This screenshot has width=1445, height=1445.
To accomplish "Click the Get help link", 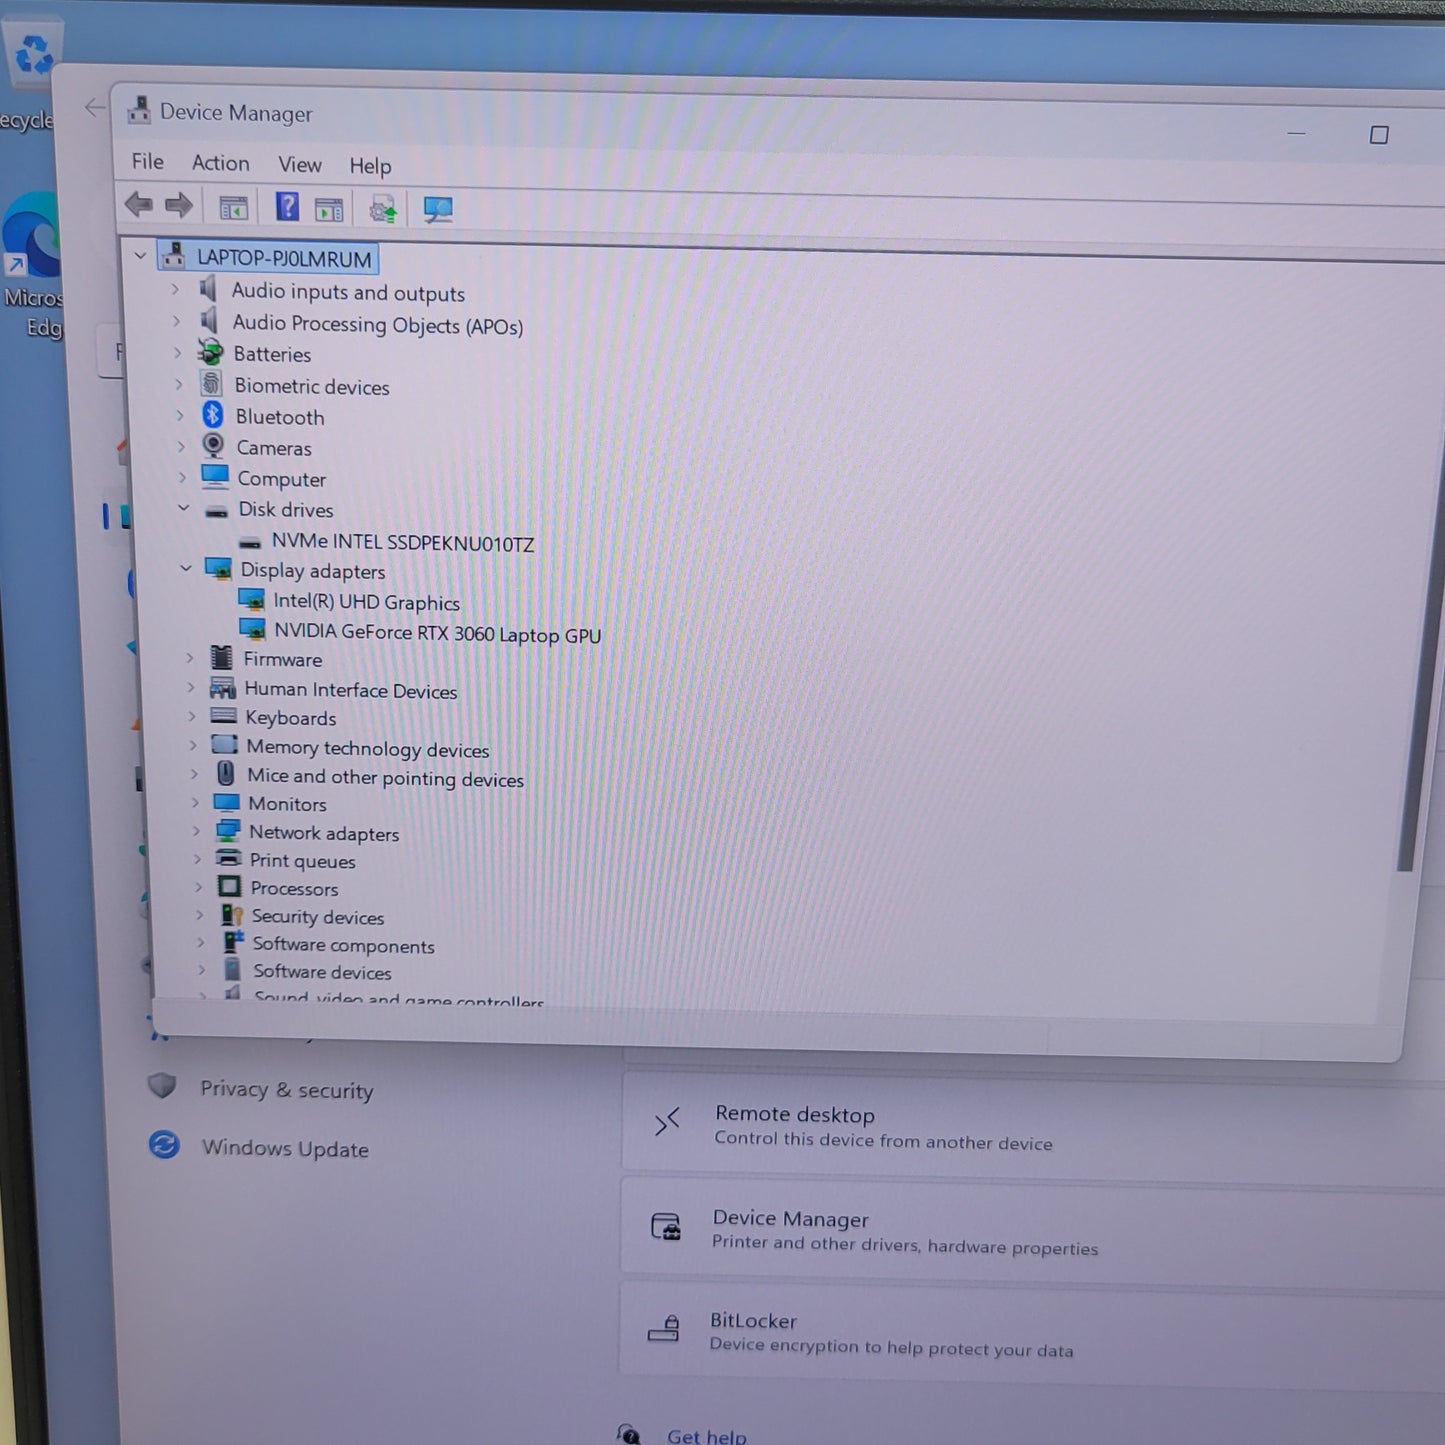I will 706,1436.
